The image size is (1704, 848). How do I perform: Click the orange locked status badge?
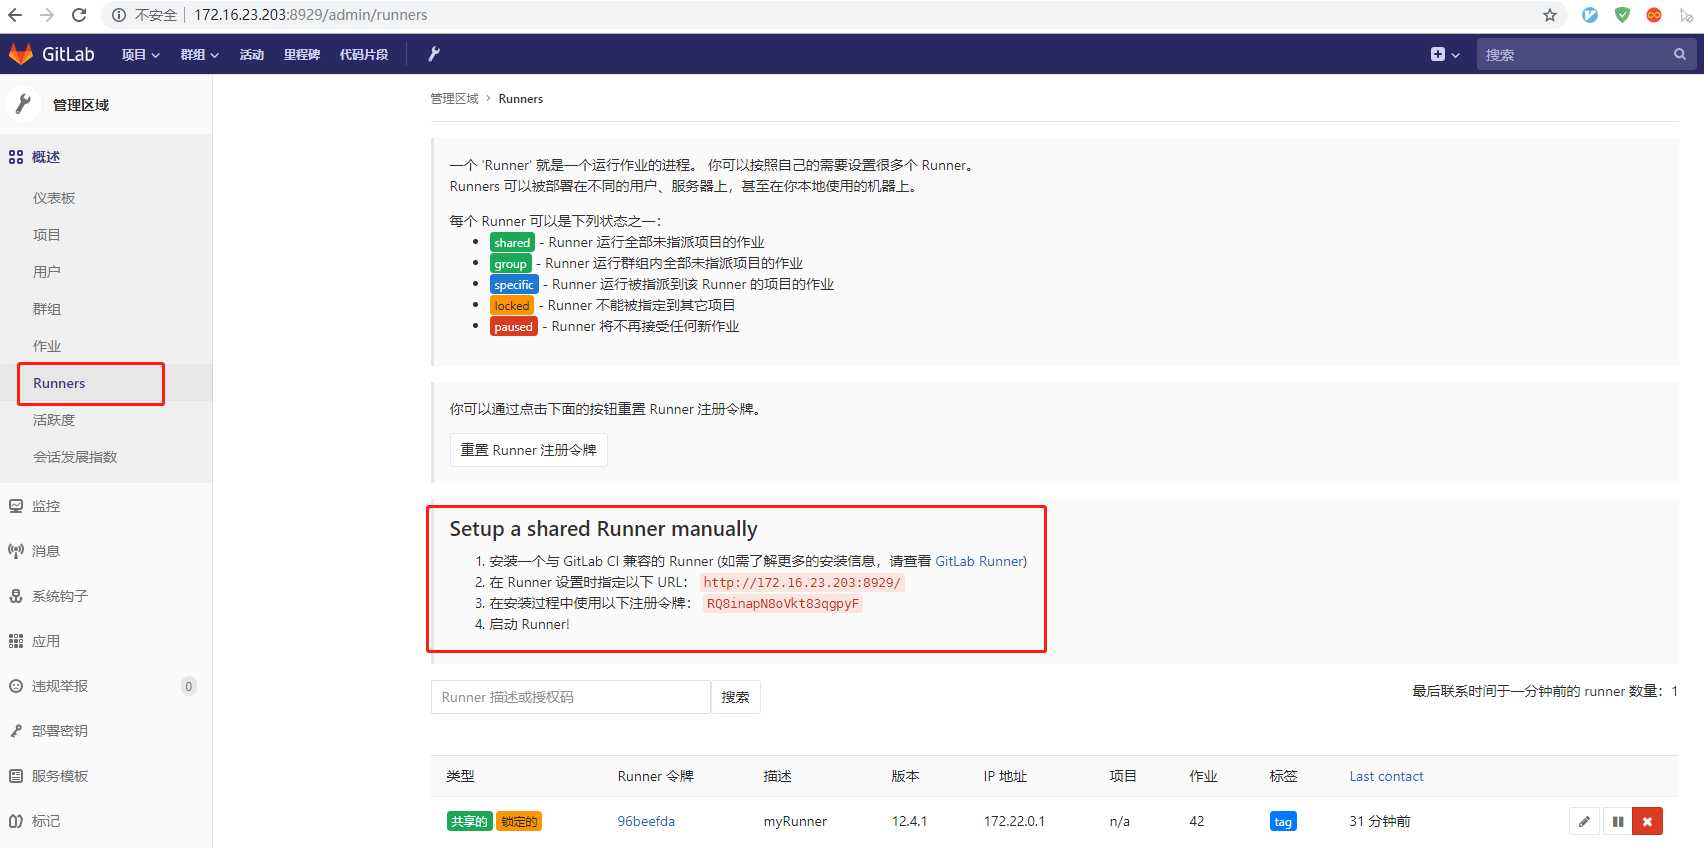512,305
